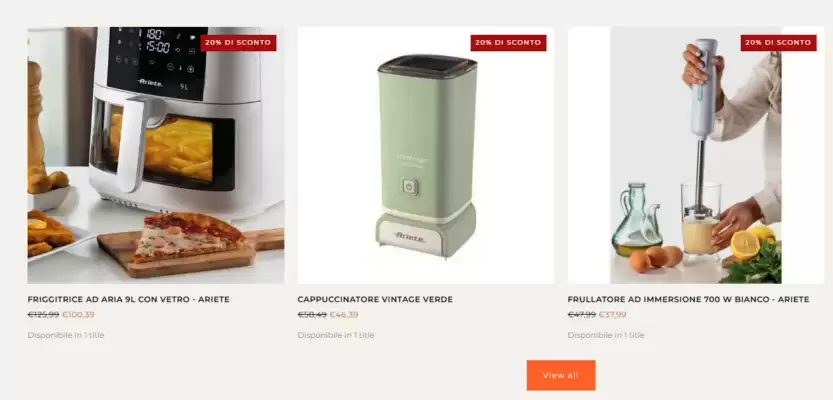Open the green cappuccinatore product image
The width and height of the screenshot is (833, 400).
click(426, 155)
